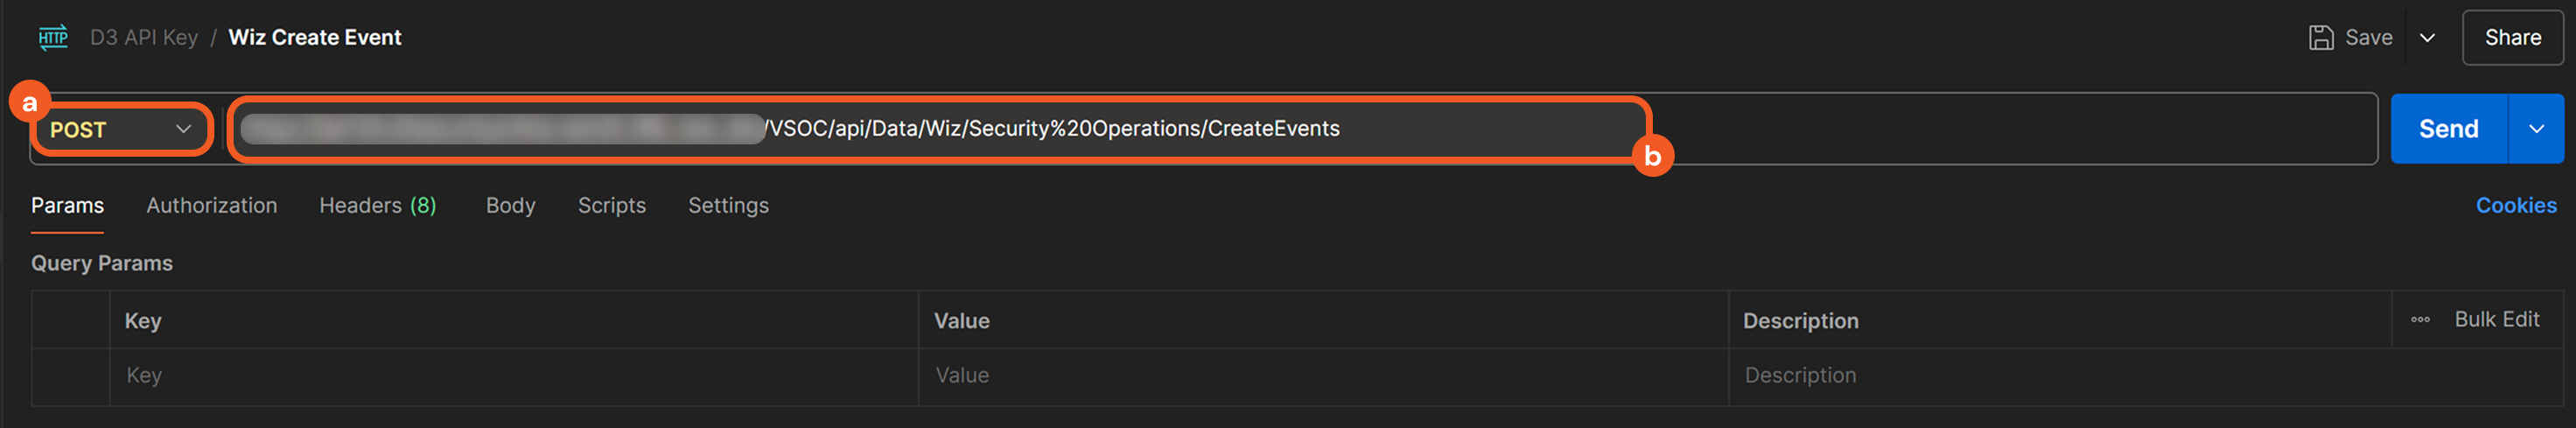Image resolution: width=2576 pixels, height=428 pixels.
Task: Click the Save floppy disk icon
Action: pyautogui.click(x=2321, y=38)
